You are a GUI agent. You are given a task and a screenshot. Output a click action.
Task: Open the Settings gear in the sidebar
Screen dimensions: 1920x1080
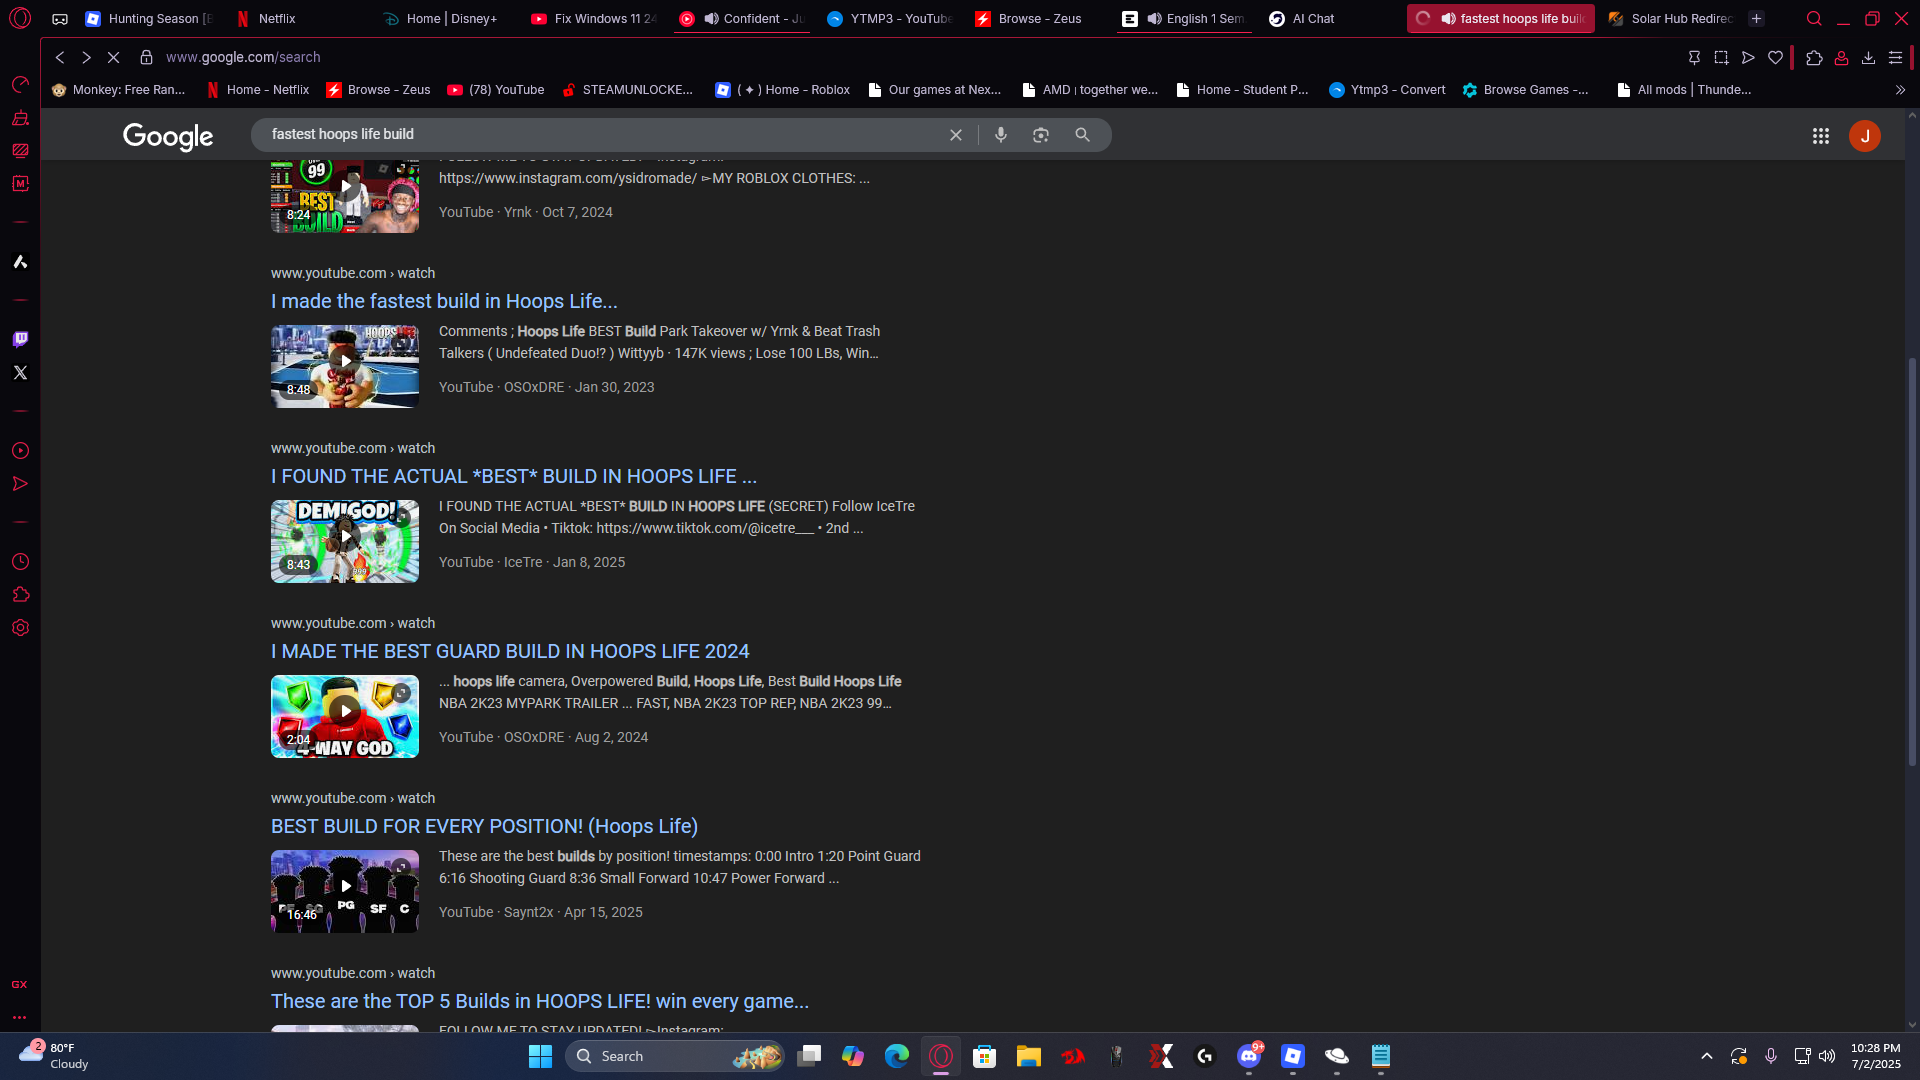pos(20,628)
